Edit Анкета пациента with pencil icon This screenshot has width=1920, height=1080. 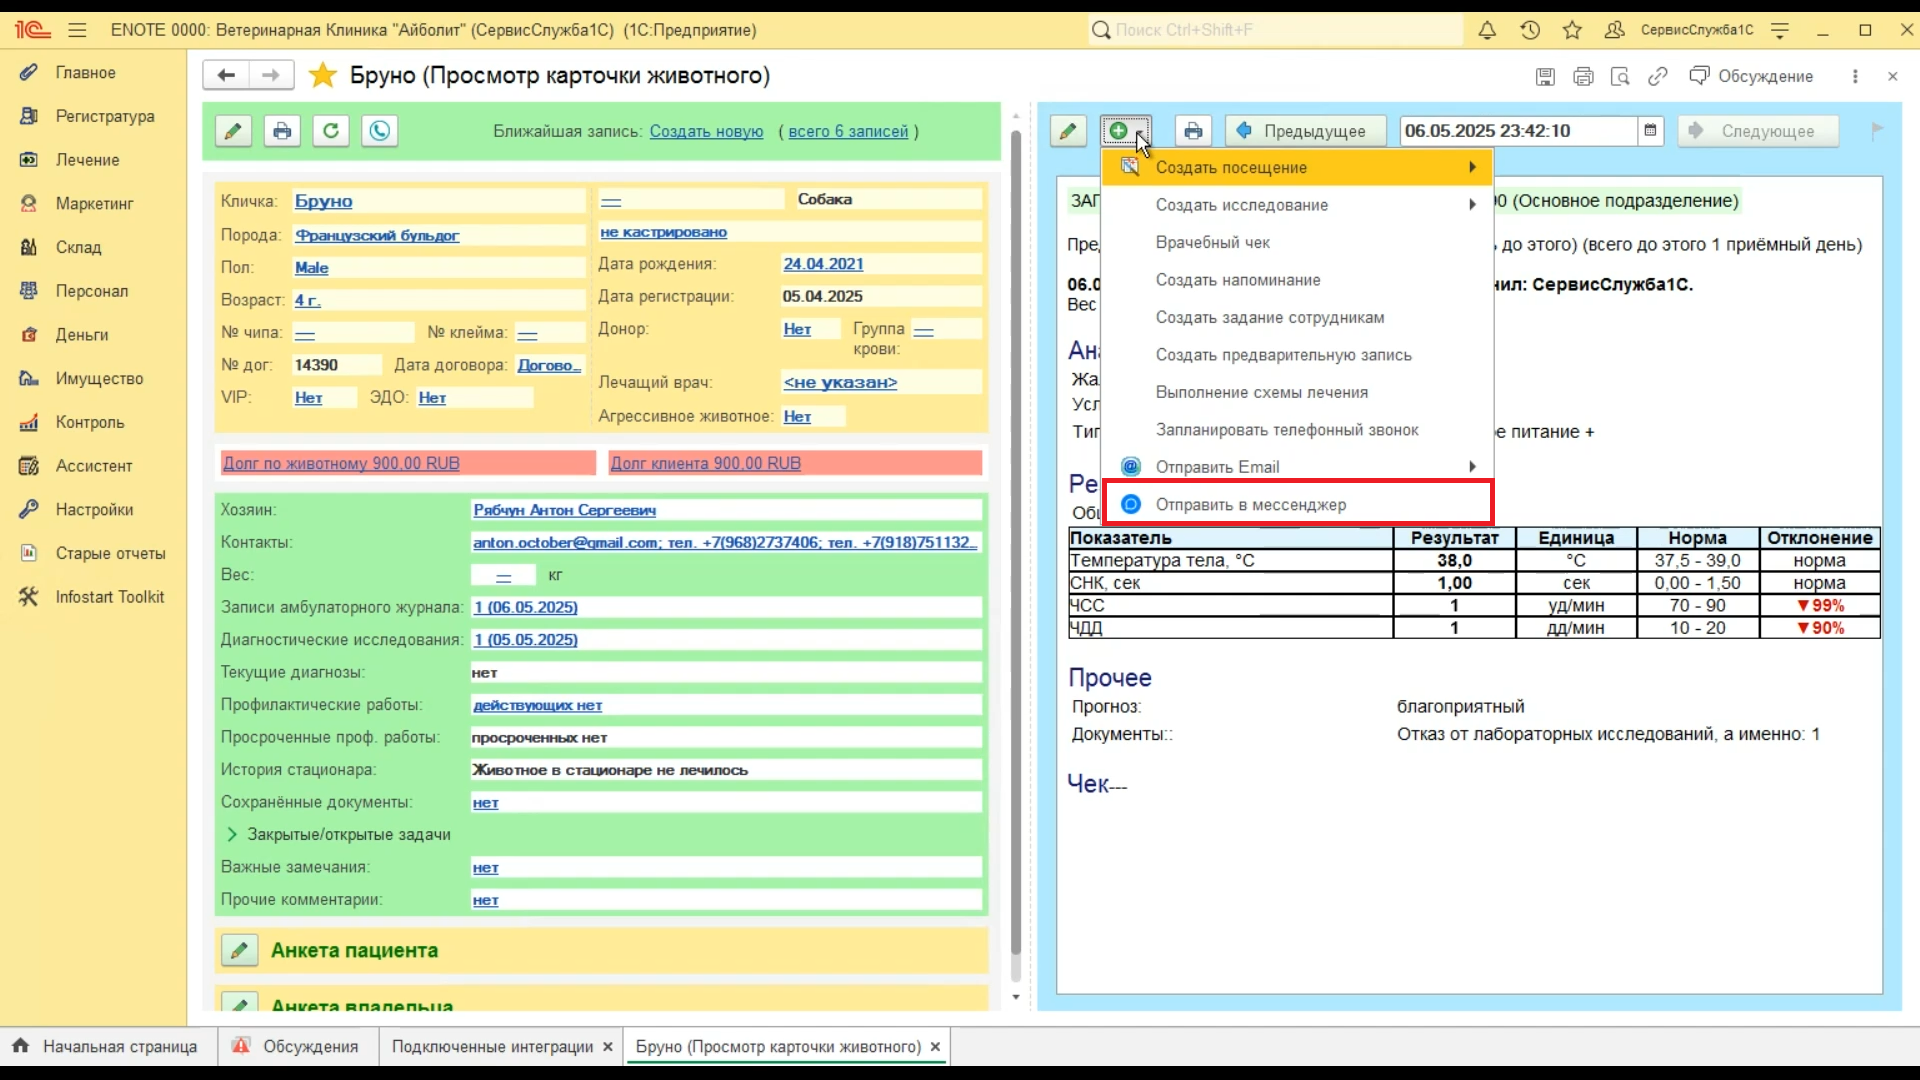239,951
